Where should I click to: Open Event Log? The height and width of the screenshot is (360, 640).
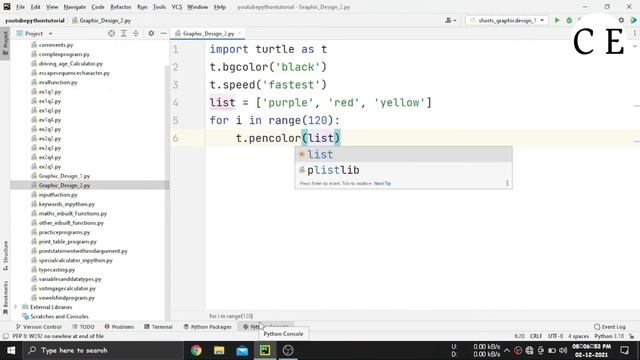point(610,327)
